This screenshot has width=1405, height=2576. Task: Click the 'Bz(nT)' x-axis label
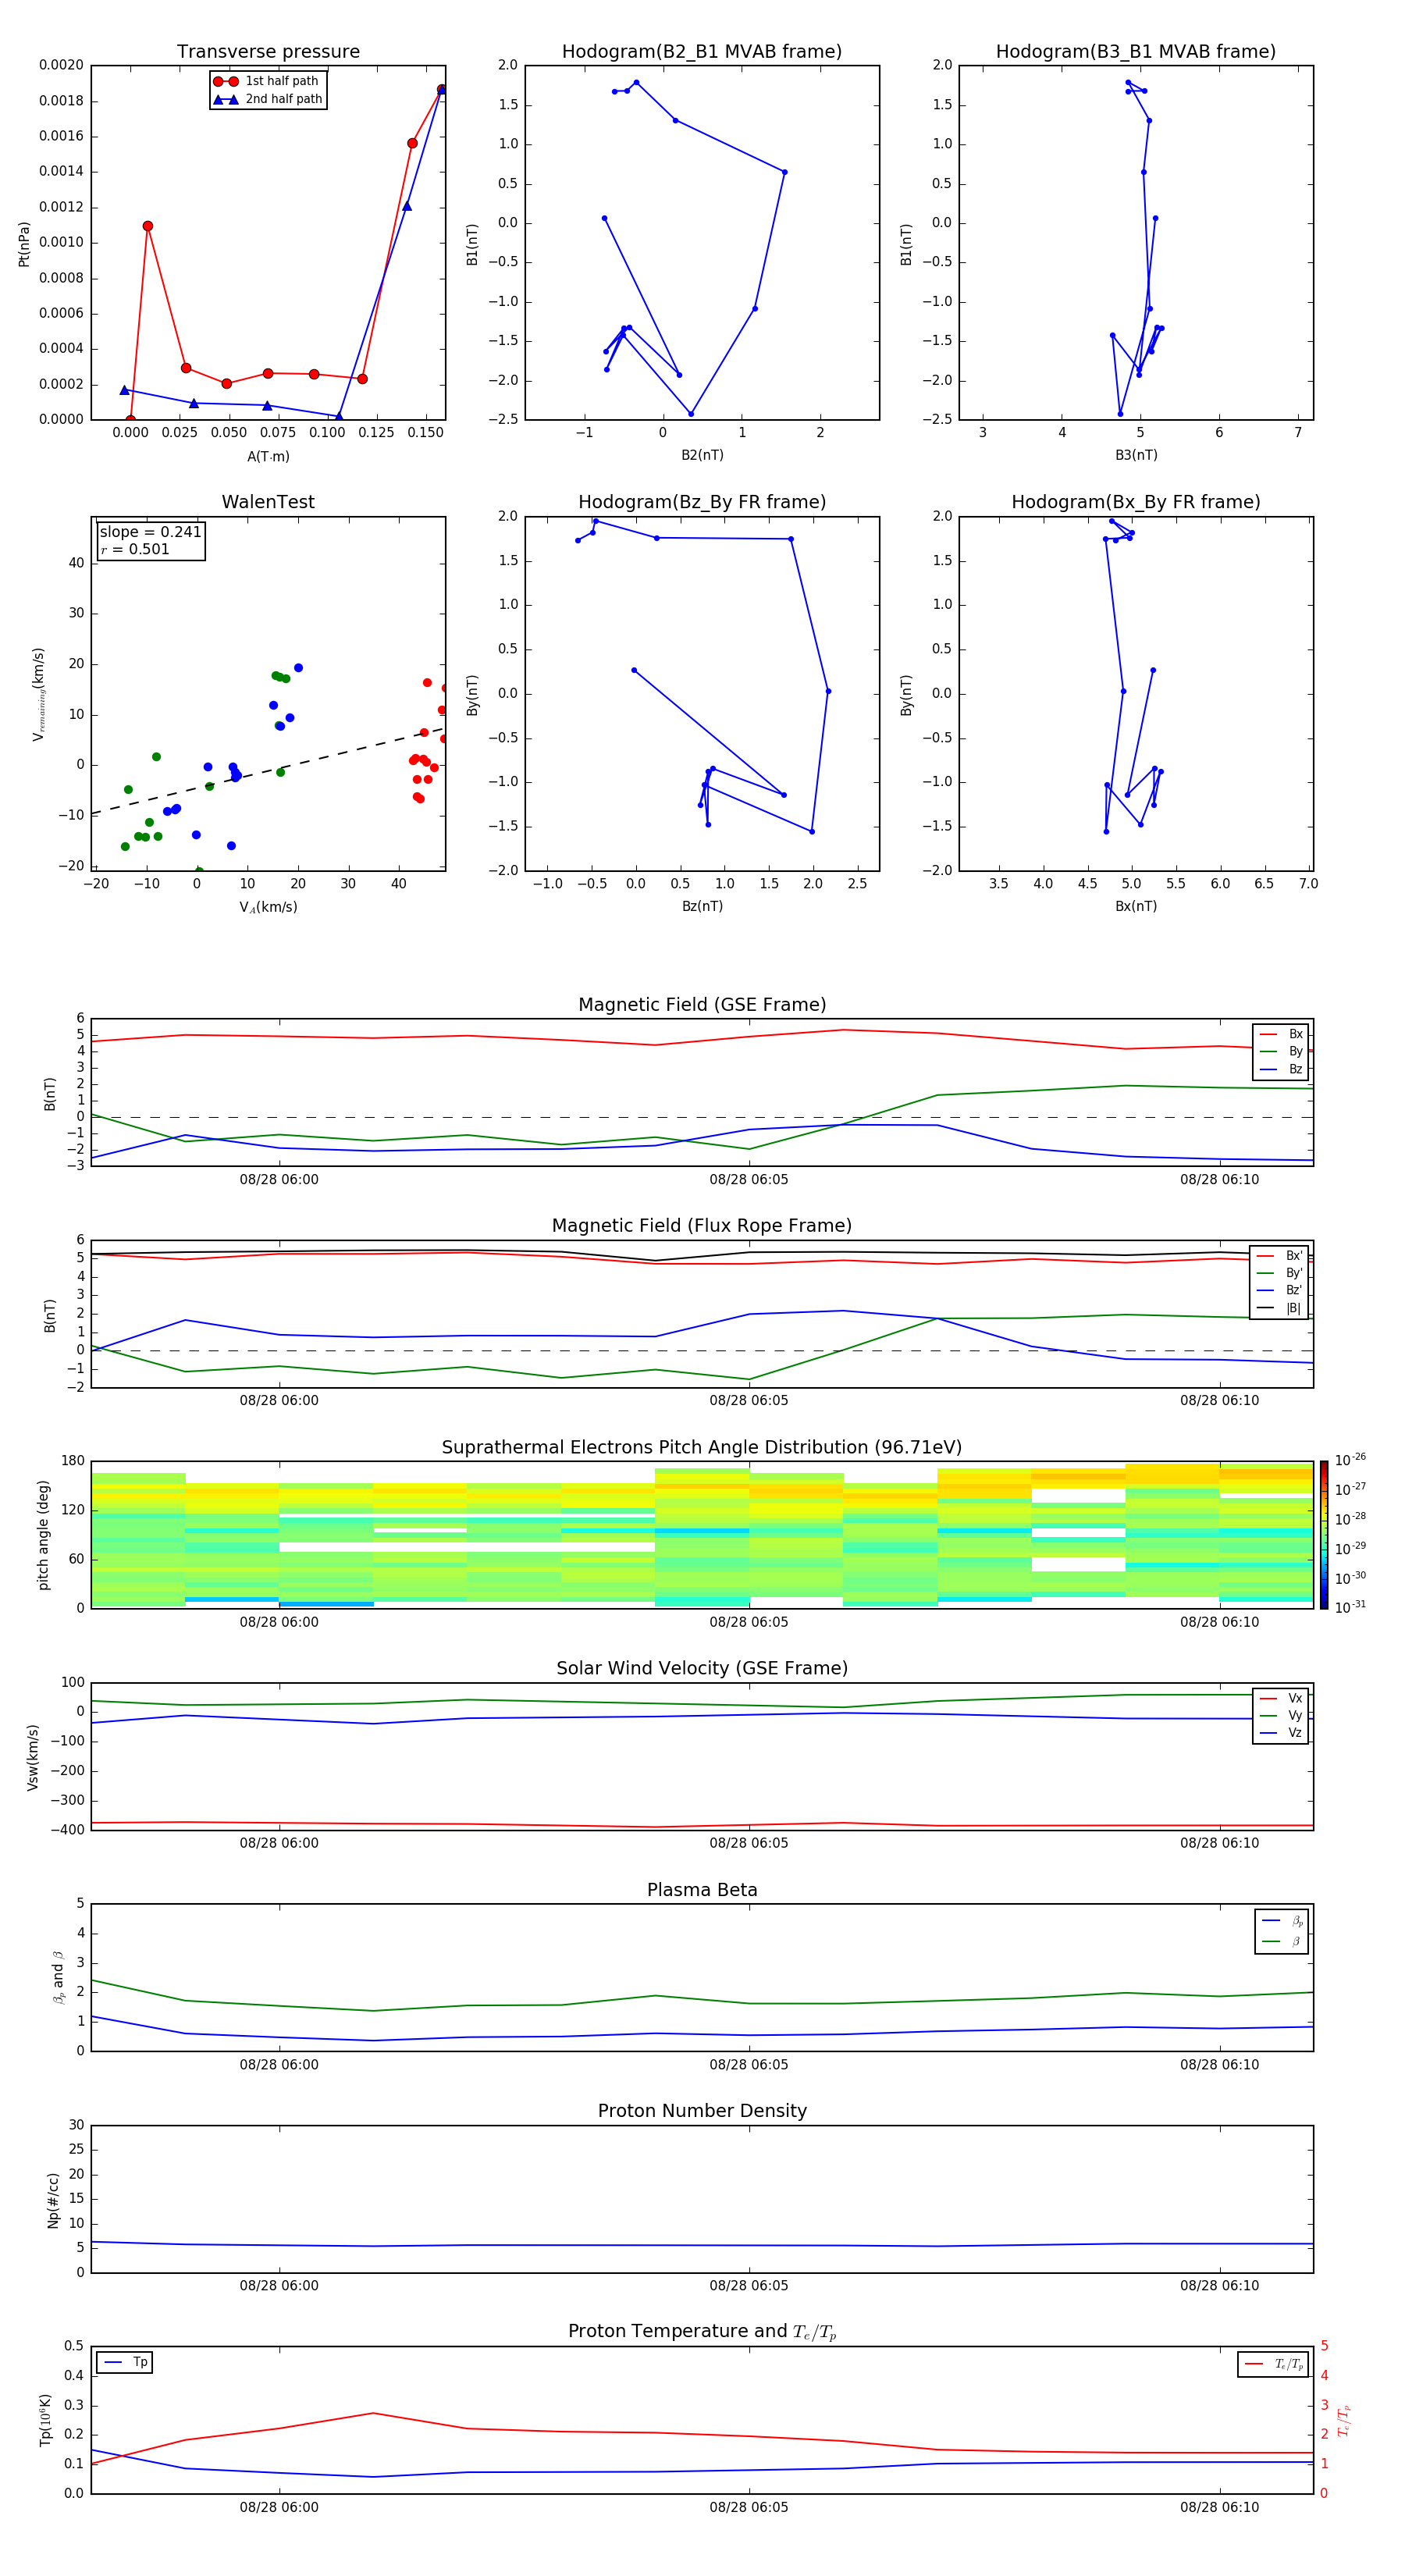(702, 907)
